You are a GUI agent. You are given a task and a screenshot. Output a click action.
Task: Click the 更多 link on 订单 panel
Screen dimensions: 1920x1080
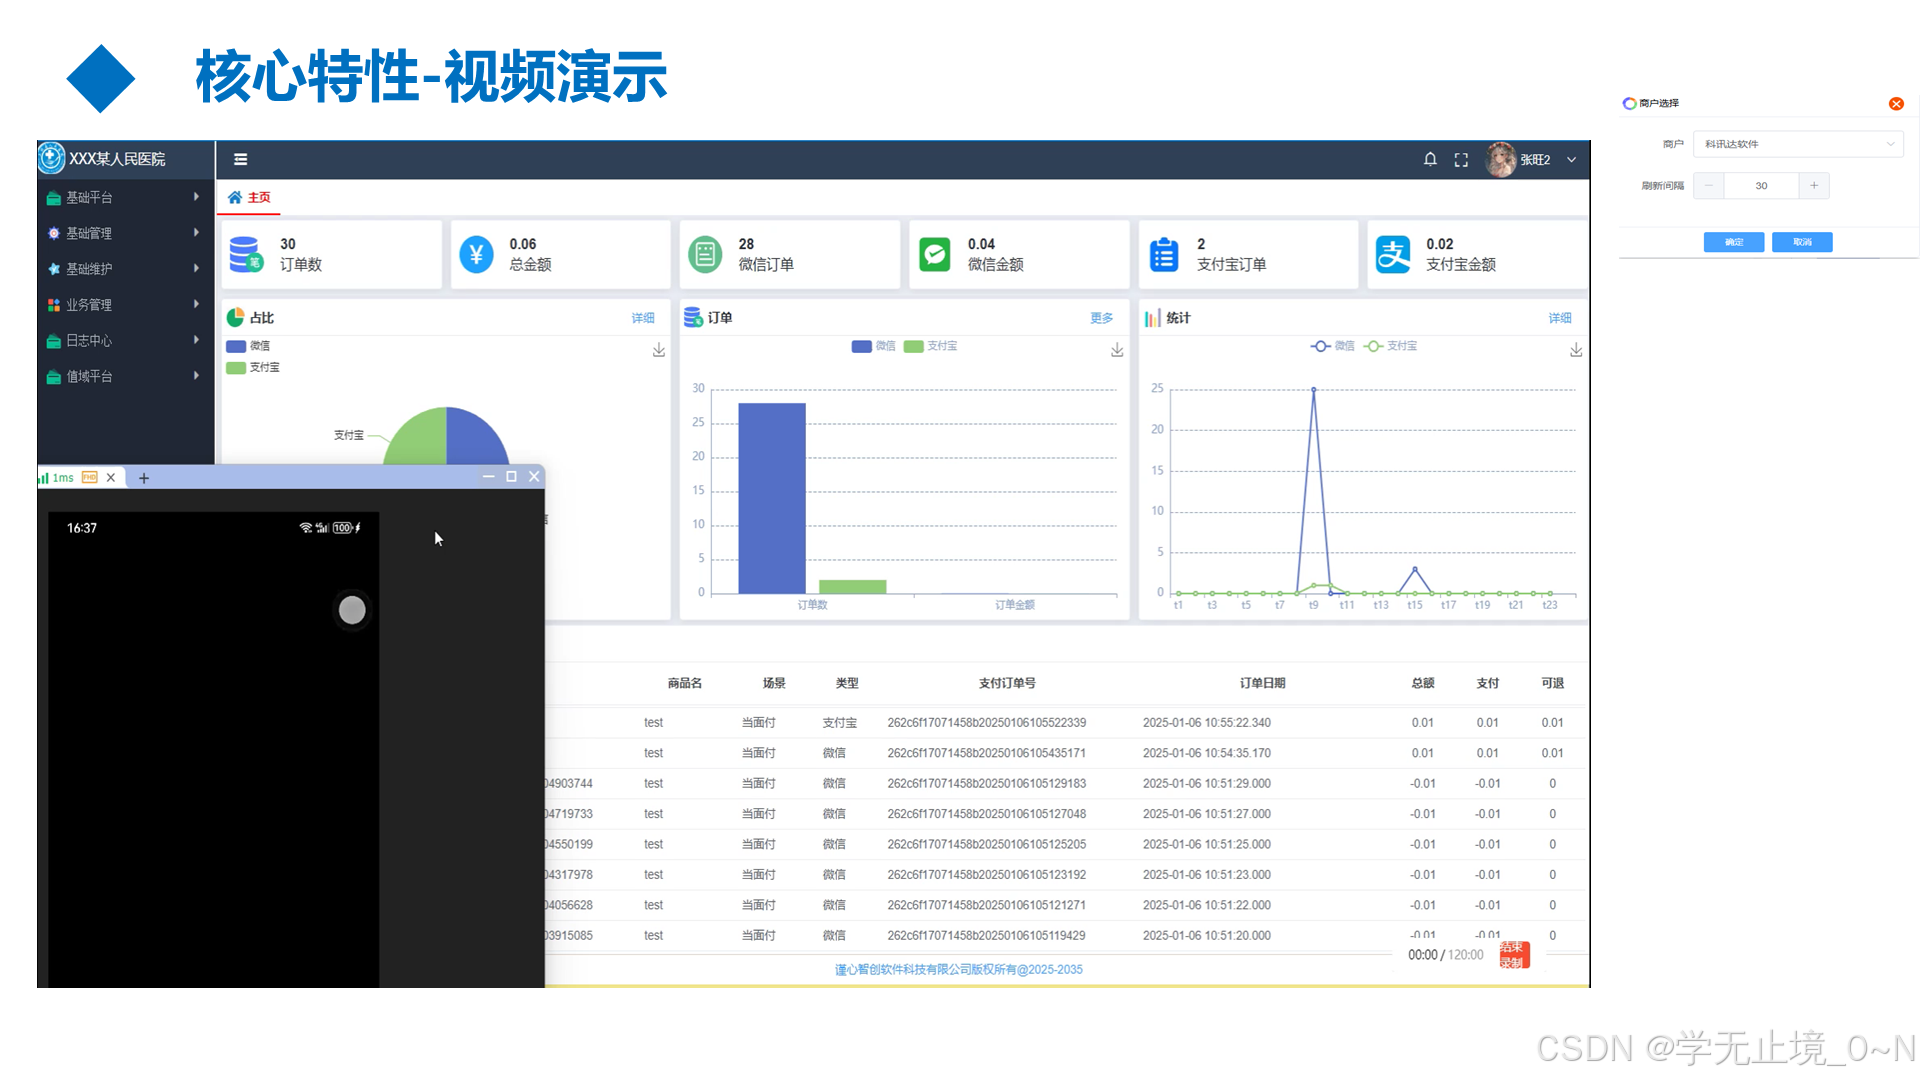[1101, 318]
